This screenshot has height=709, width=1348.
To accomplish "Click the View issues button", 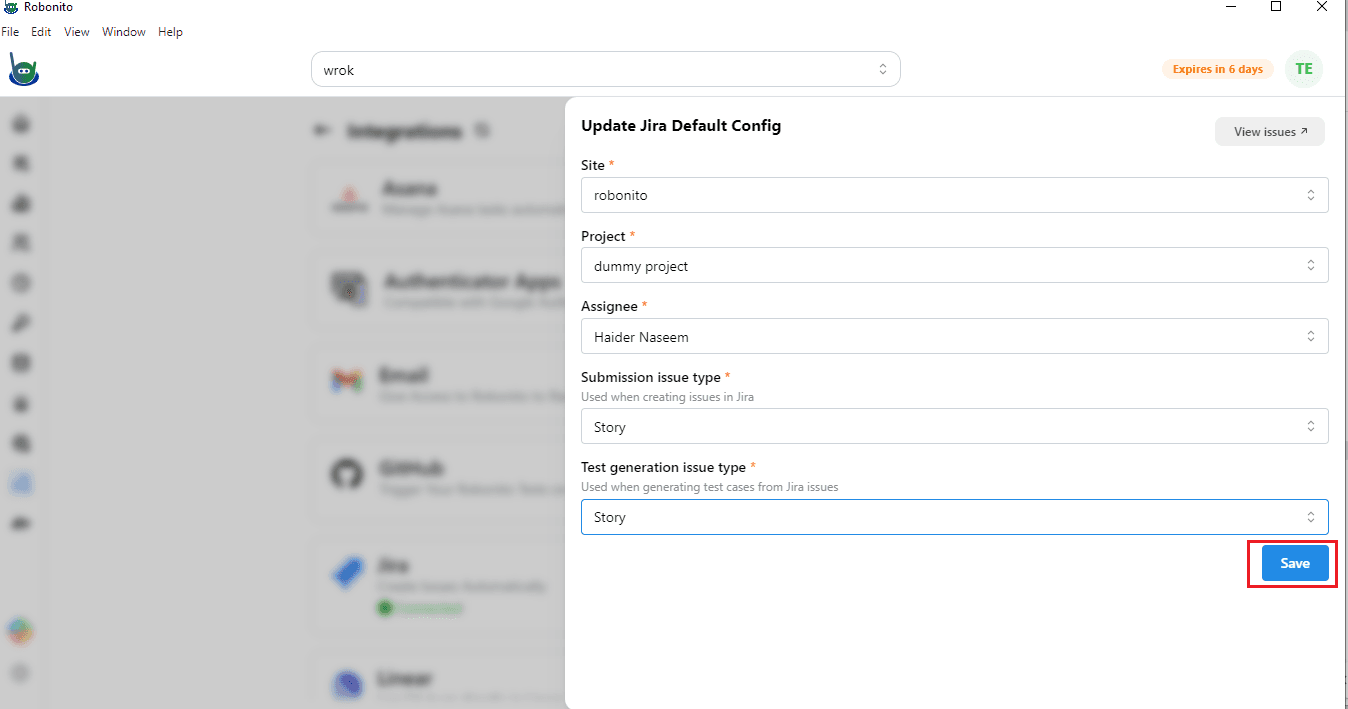I will pyautogui.click(x=1270, y=131).
